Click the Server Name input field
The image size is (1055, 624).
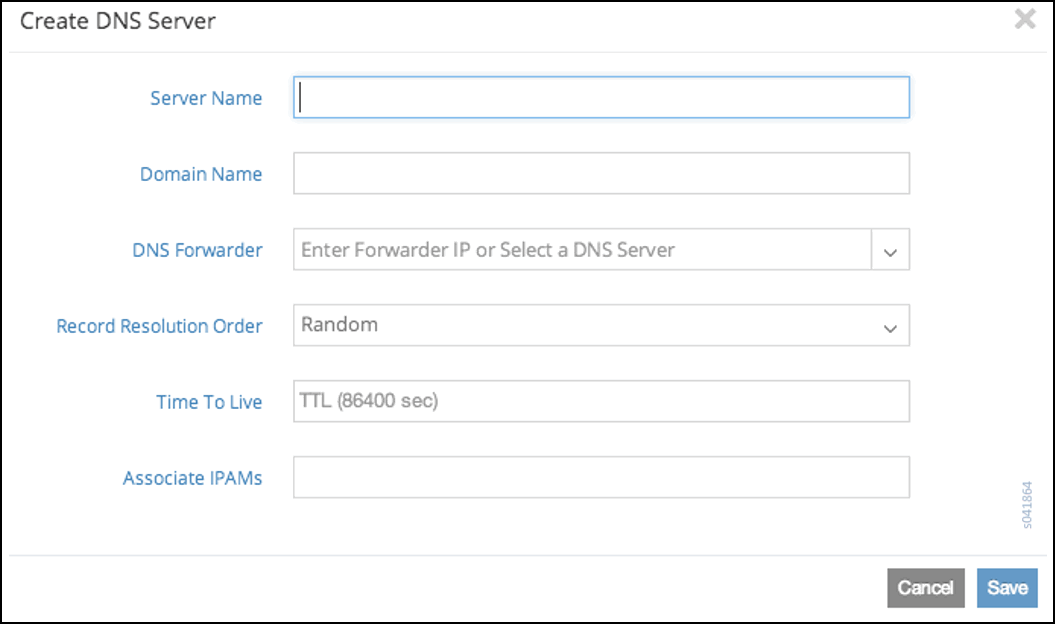[x=601, y=98]
